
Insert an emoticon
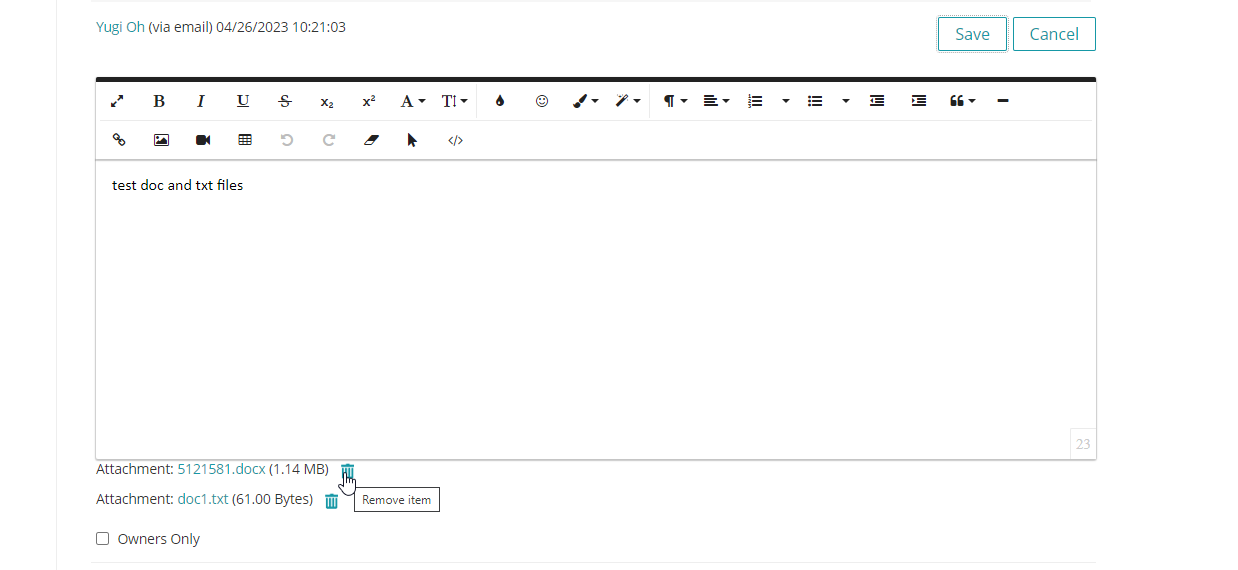[x=542, y=101]
